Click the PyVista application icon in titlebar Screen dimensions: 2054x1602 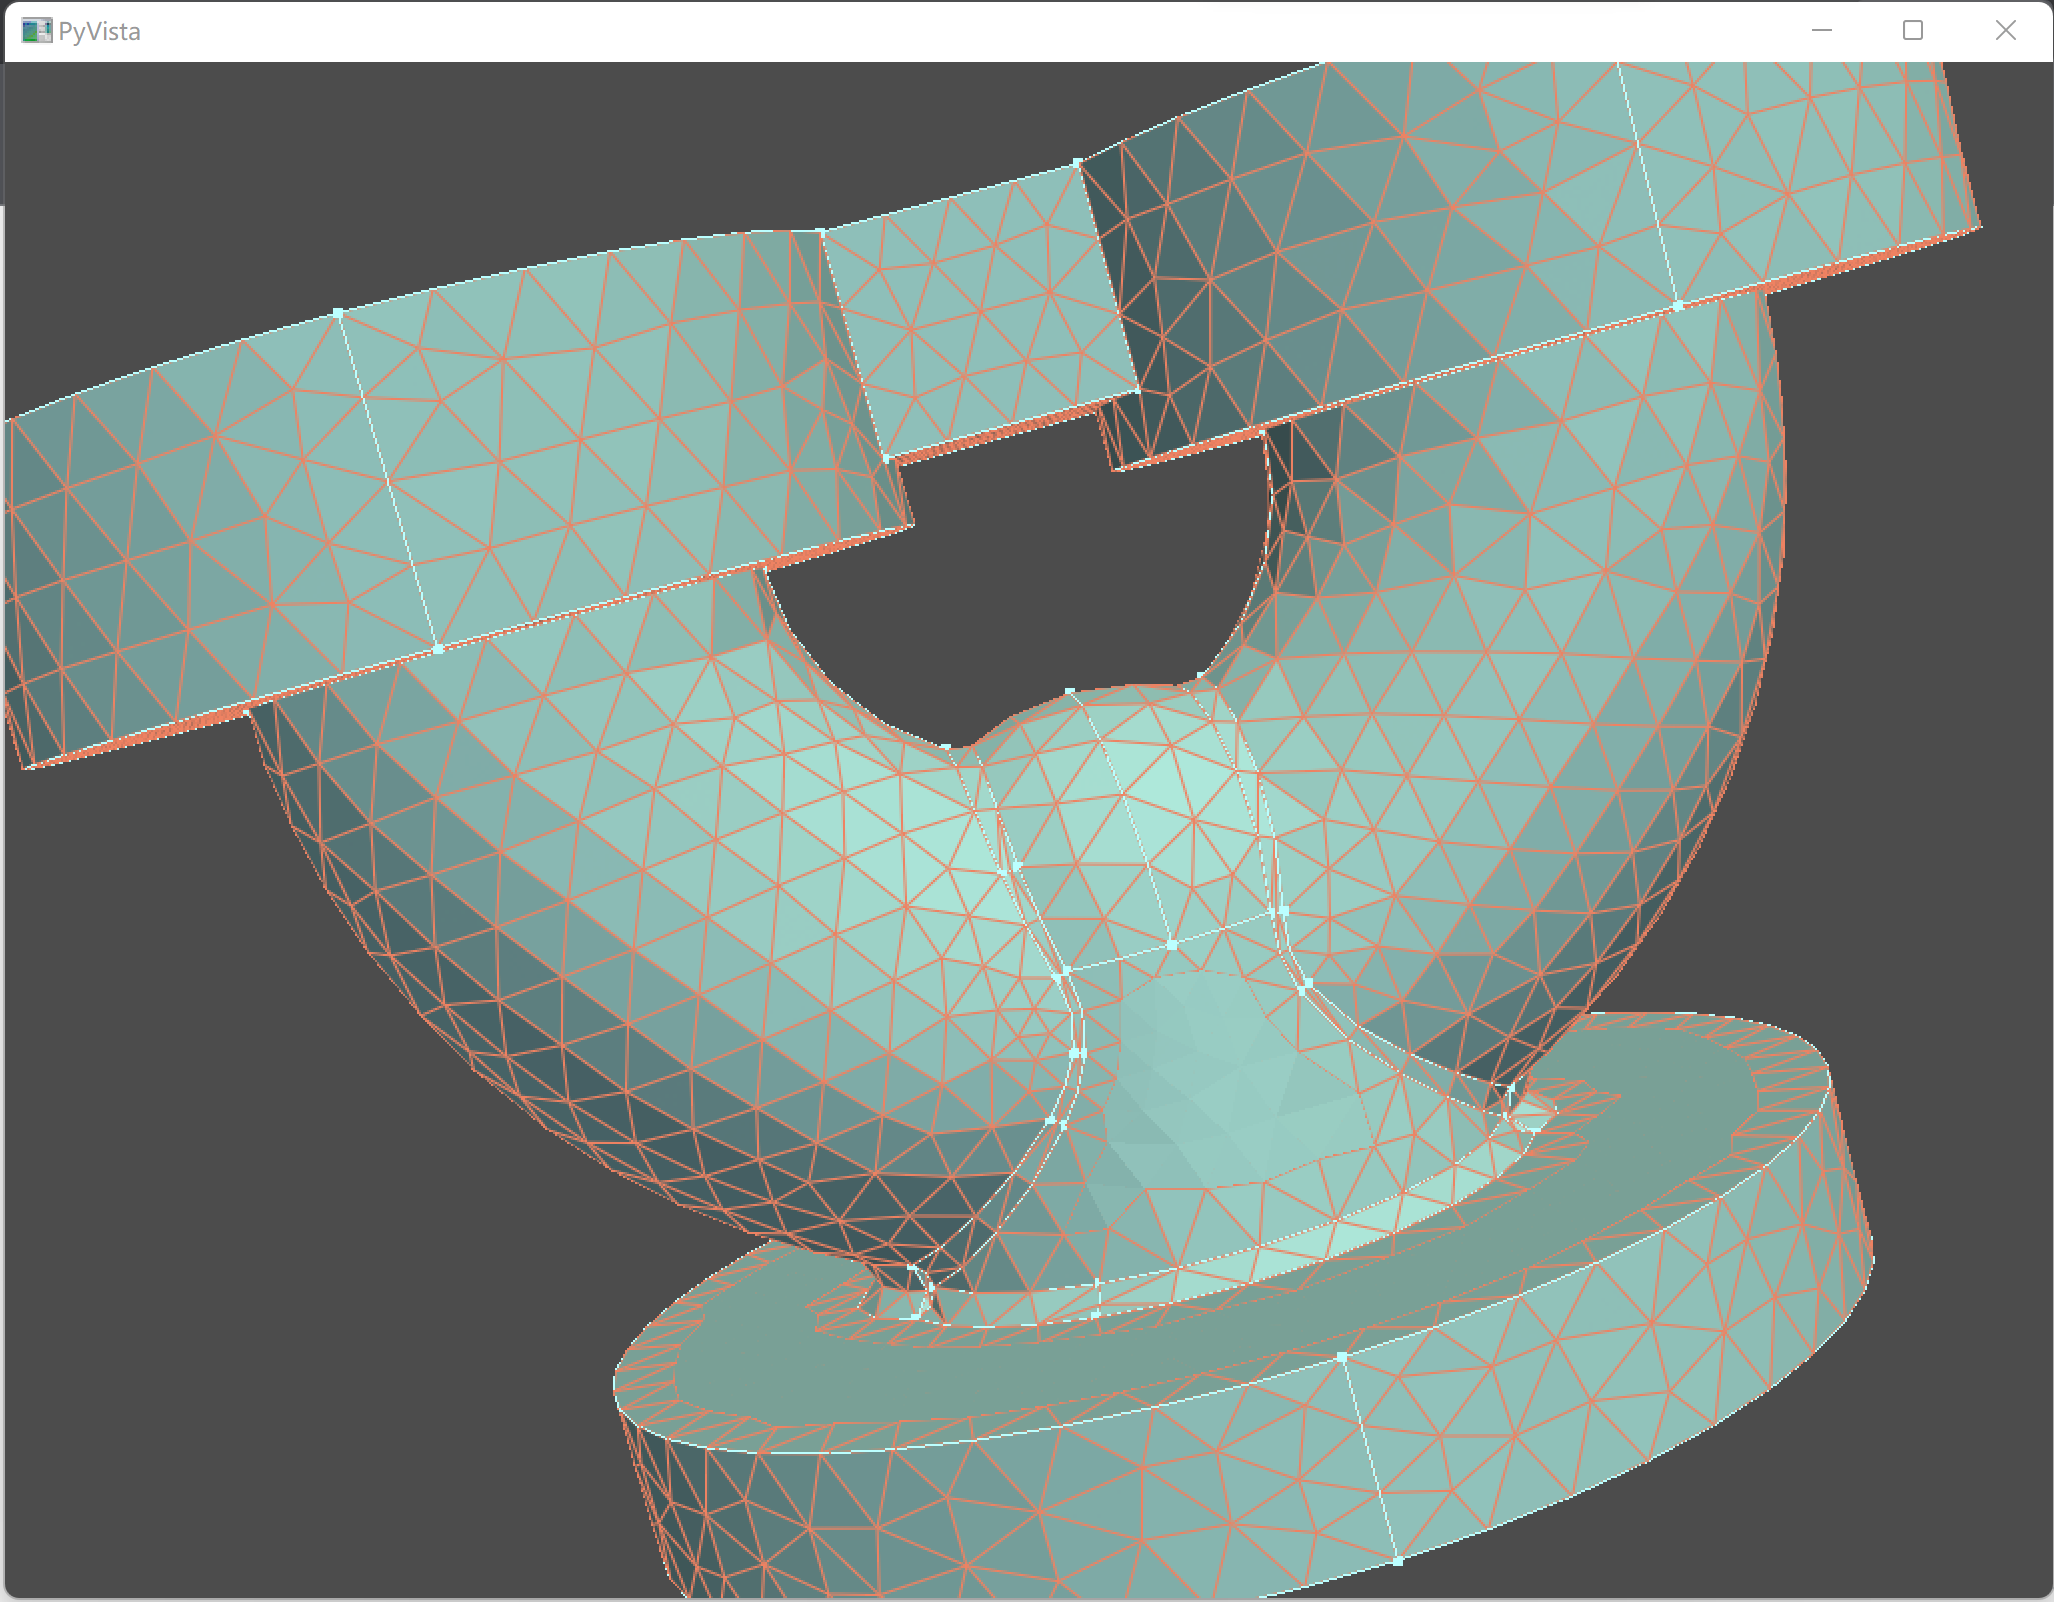39,30
